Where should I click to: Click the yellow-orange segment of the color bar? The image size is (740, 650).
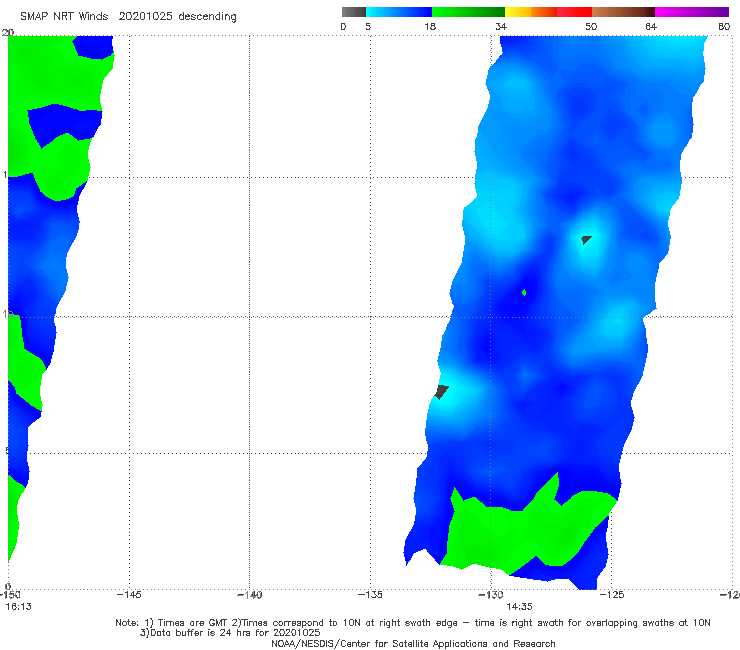[530, 12]
